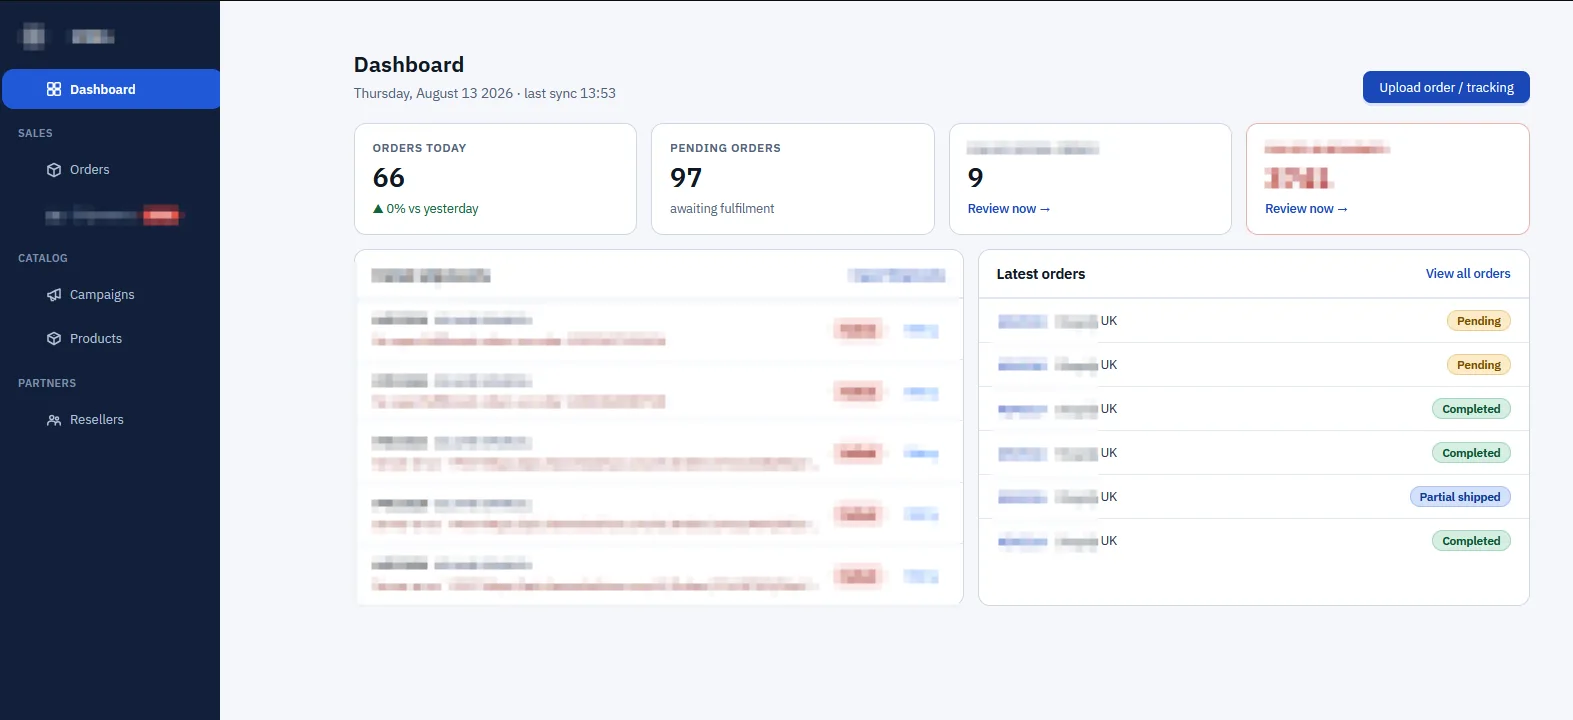The width and height of the screenshot is (1573, 720).
Task: Click the Products cube icon
Action: (x=54, y=339)
